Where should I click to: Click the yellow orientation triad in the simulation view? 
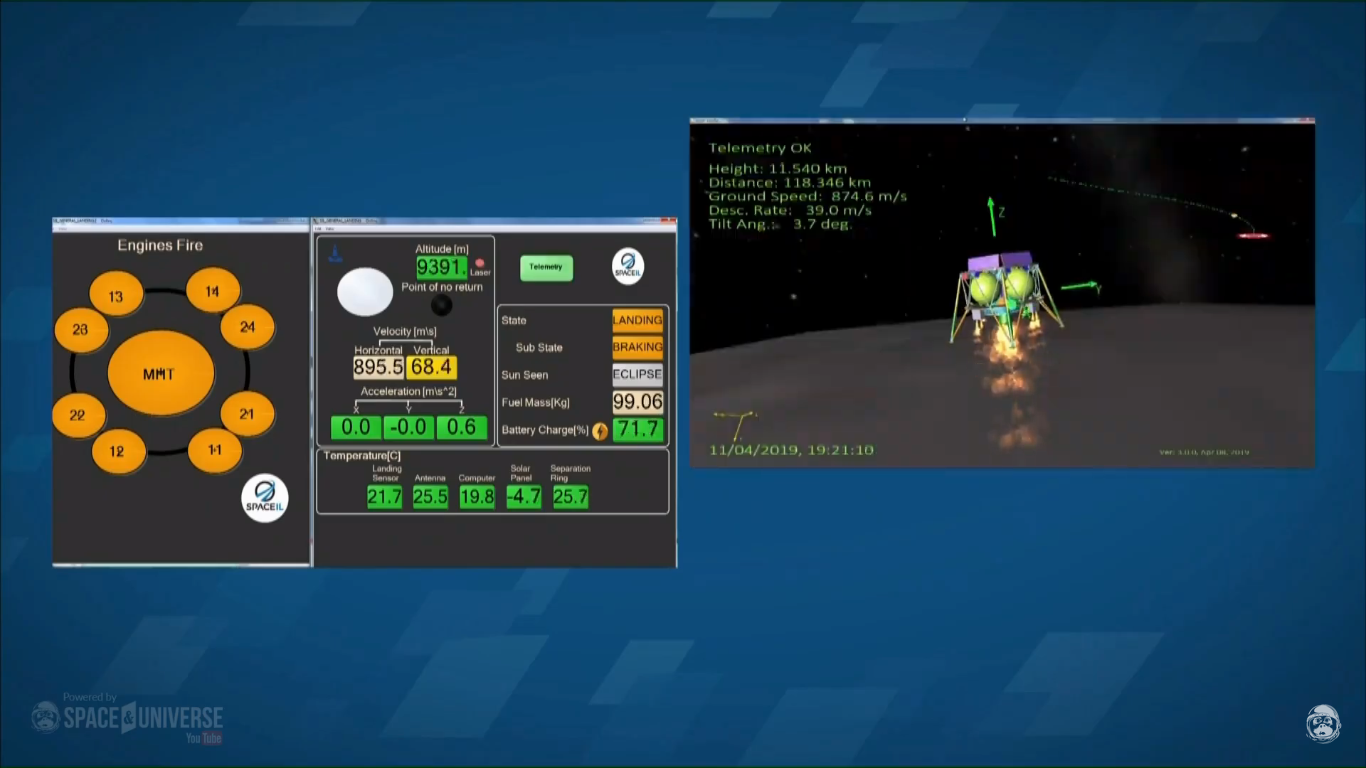pos(736,424)
